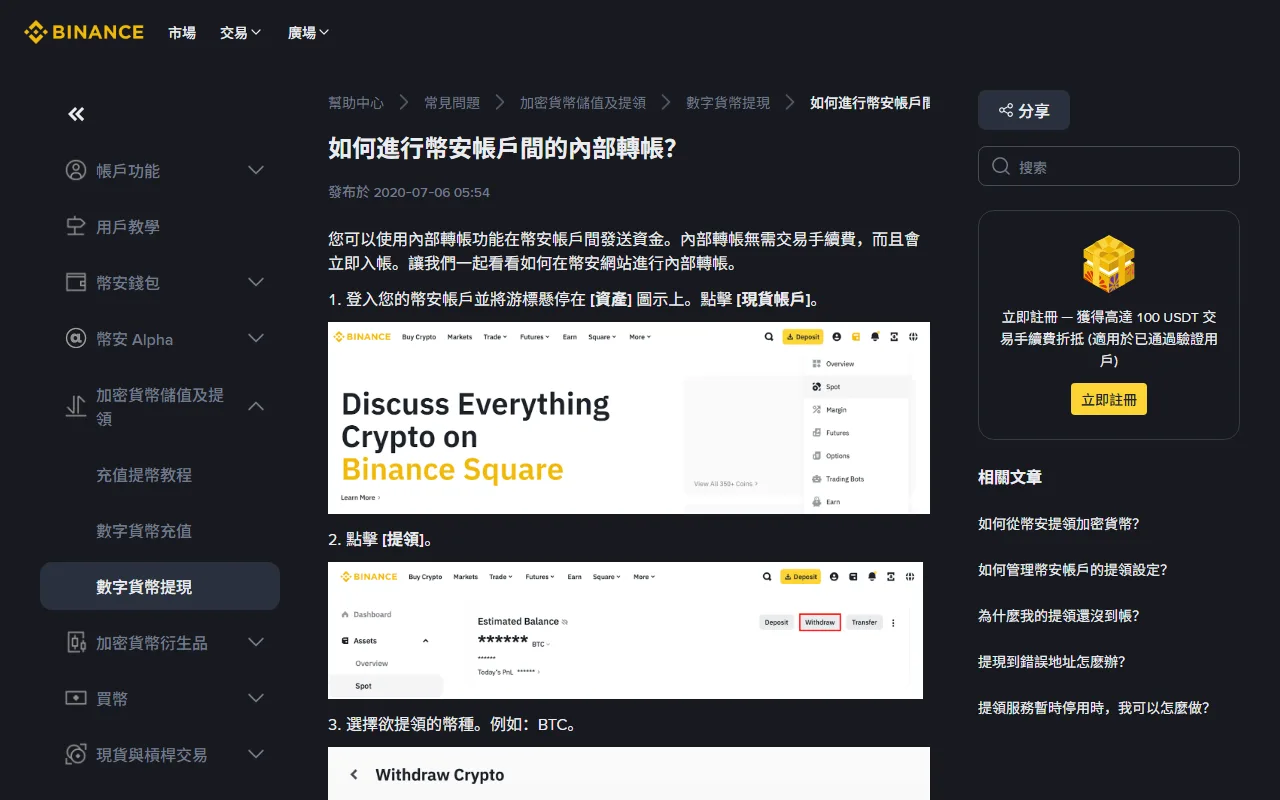Click the step 2 screenshot showing Withdraw button
Image resolution: width=1280 pixels, height=800 pixels.
pos(625,630)
